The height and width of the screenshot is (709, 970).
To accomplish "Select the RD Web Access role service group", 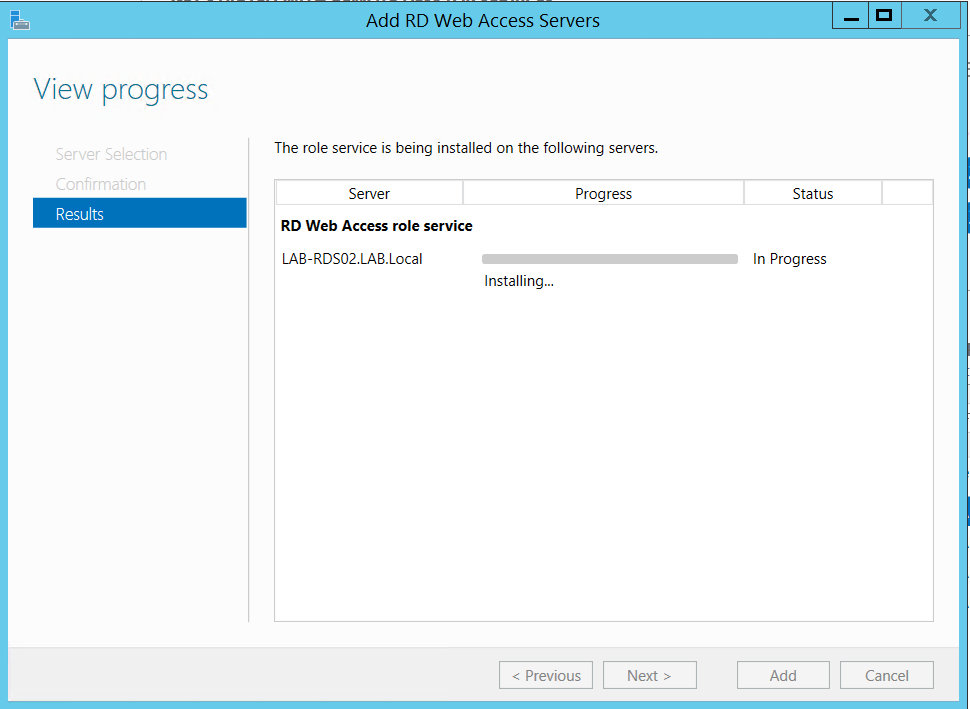I will (x=377, y=226).
